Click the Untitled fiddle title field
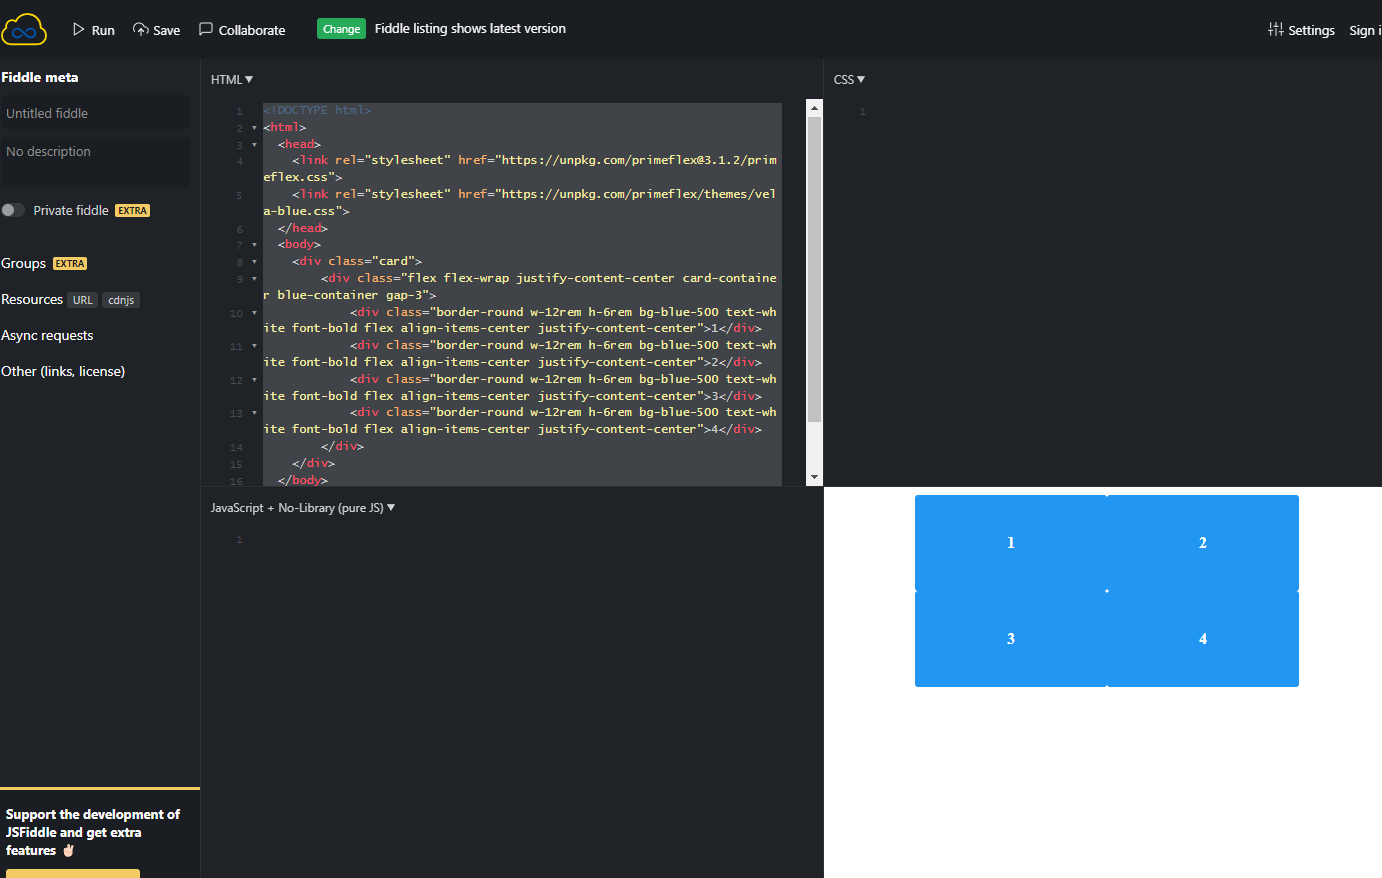This screenshot has height=878, width=1382. pyautogui.click(x=95, y=113)
